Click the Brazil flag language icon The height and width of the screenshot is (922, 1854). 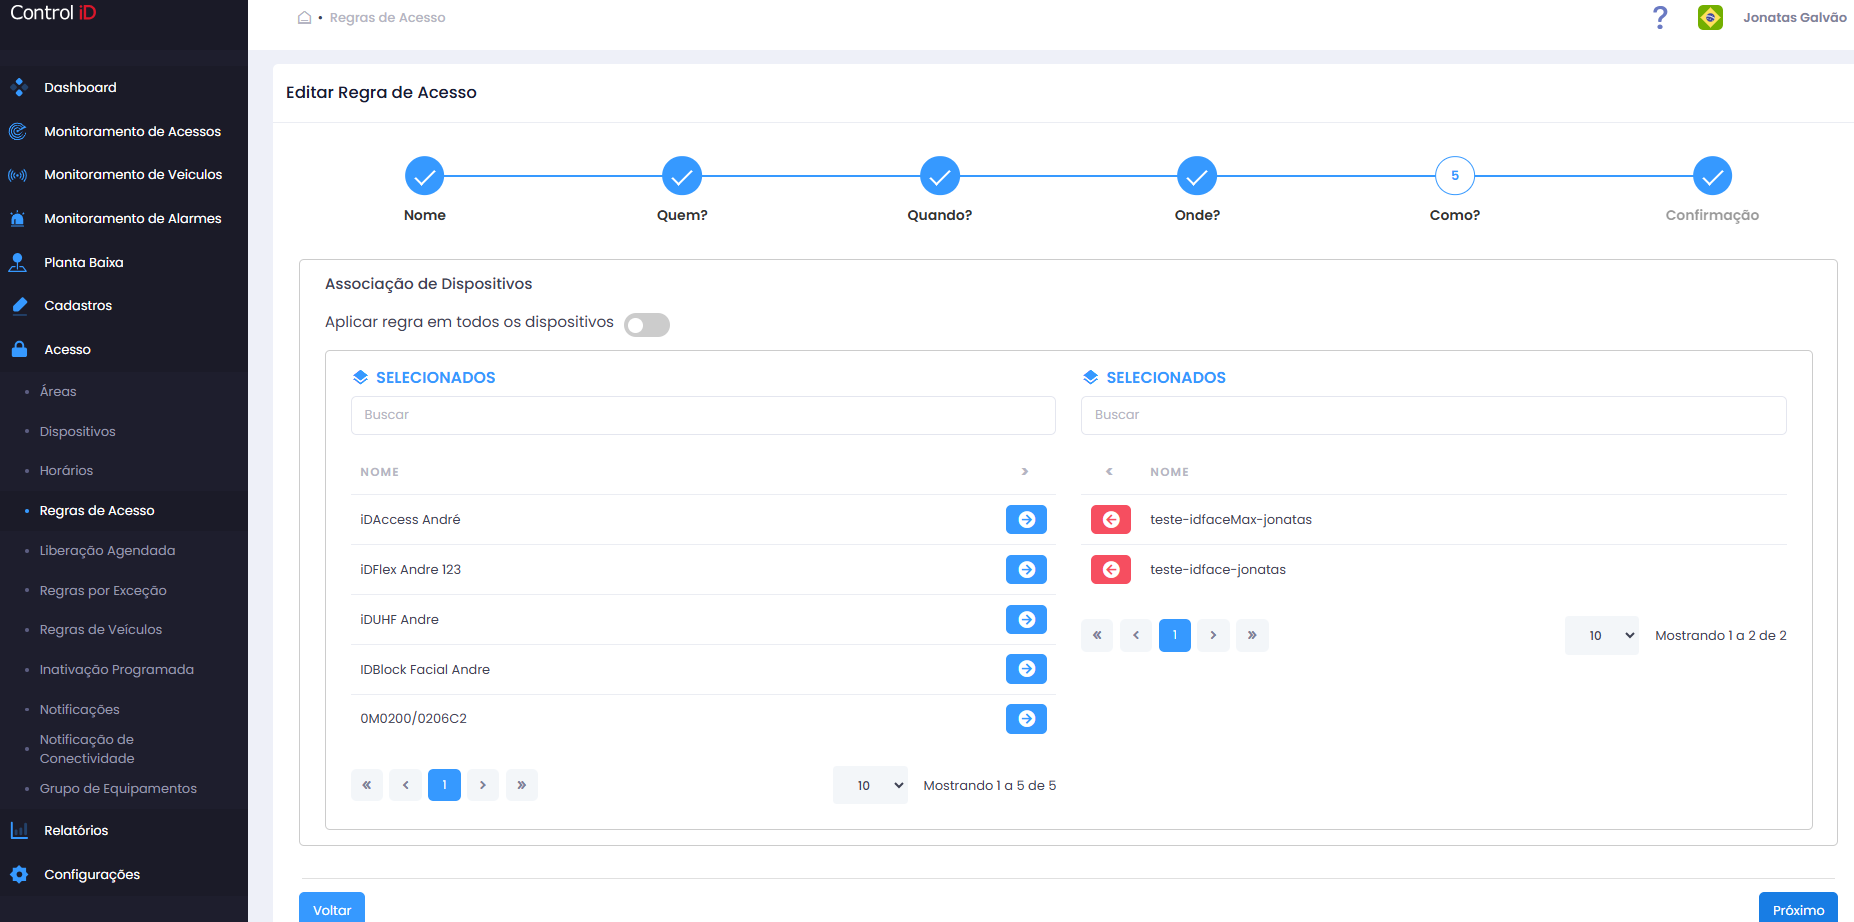pyautogui.click(x=1710, y=17)
